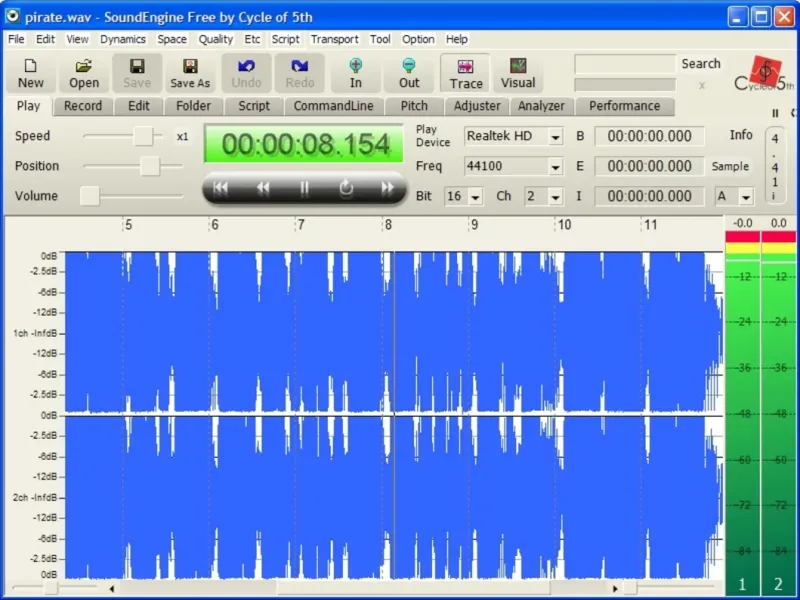Select the Play tab
The image size is (800, 600).
point(28,106)
